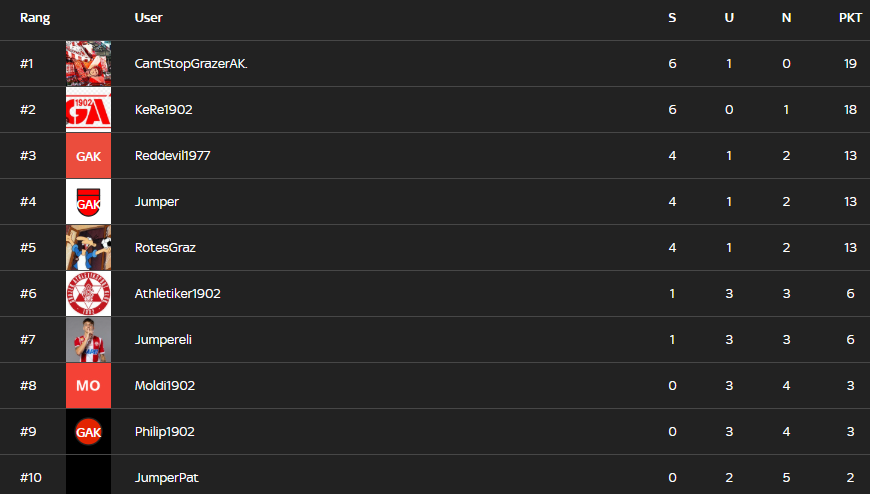Open the KeRe1902 username link

(x=163, y=110)
